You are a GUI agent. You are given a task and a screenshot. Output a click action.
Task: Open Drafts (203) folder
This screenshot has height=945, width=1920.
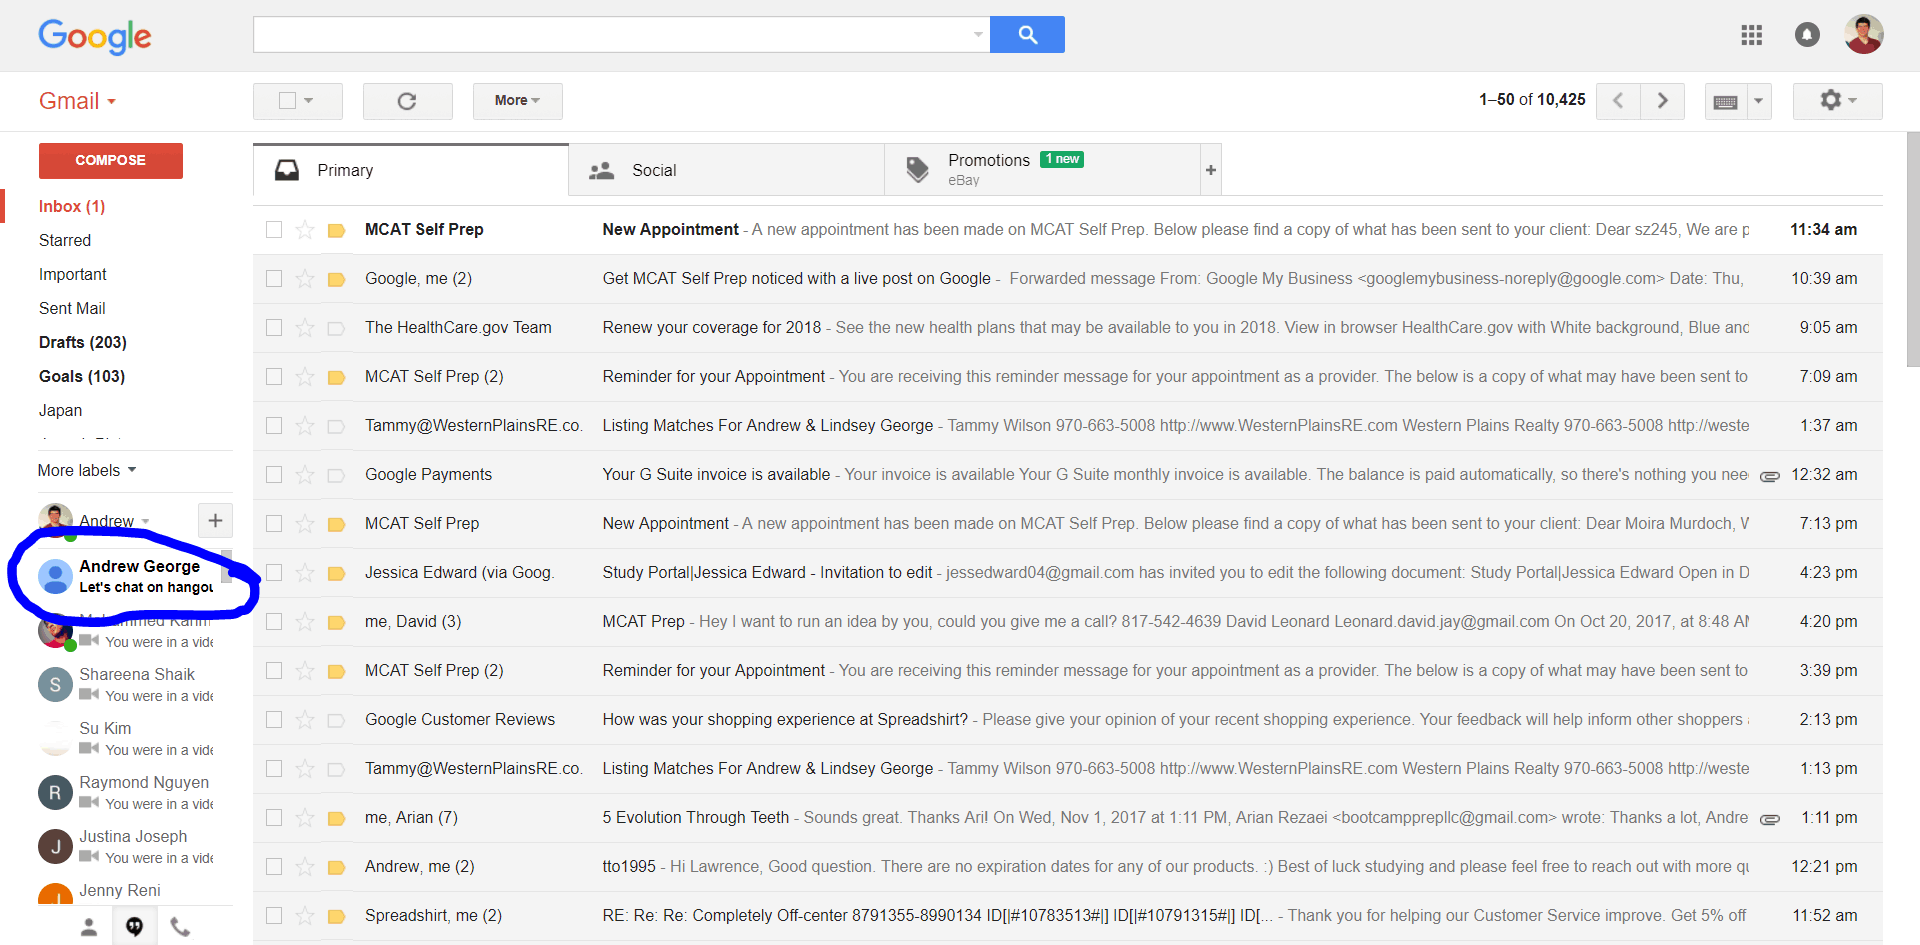[x=83, y=343]
